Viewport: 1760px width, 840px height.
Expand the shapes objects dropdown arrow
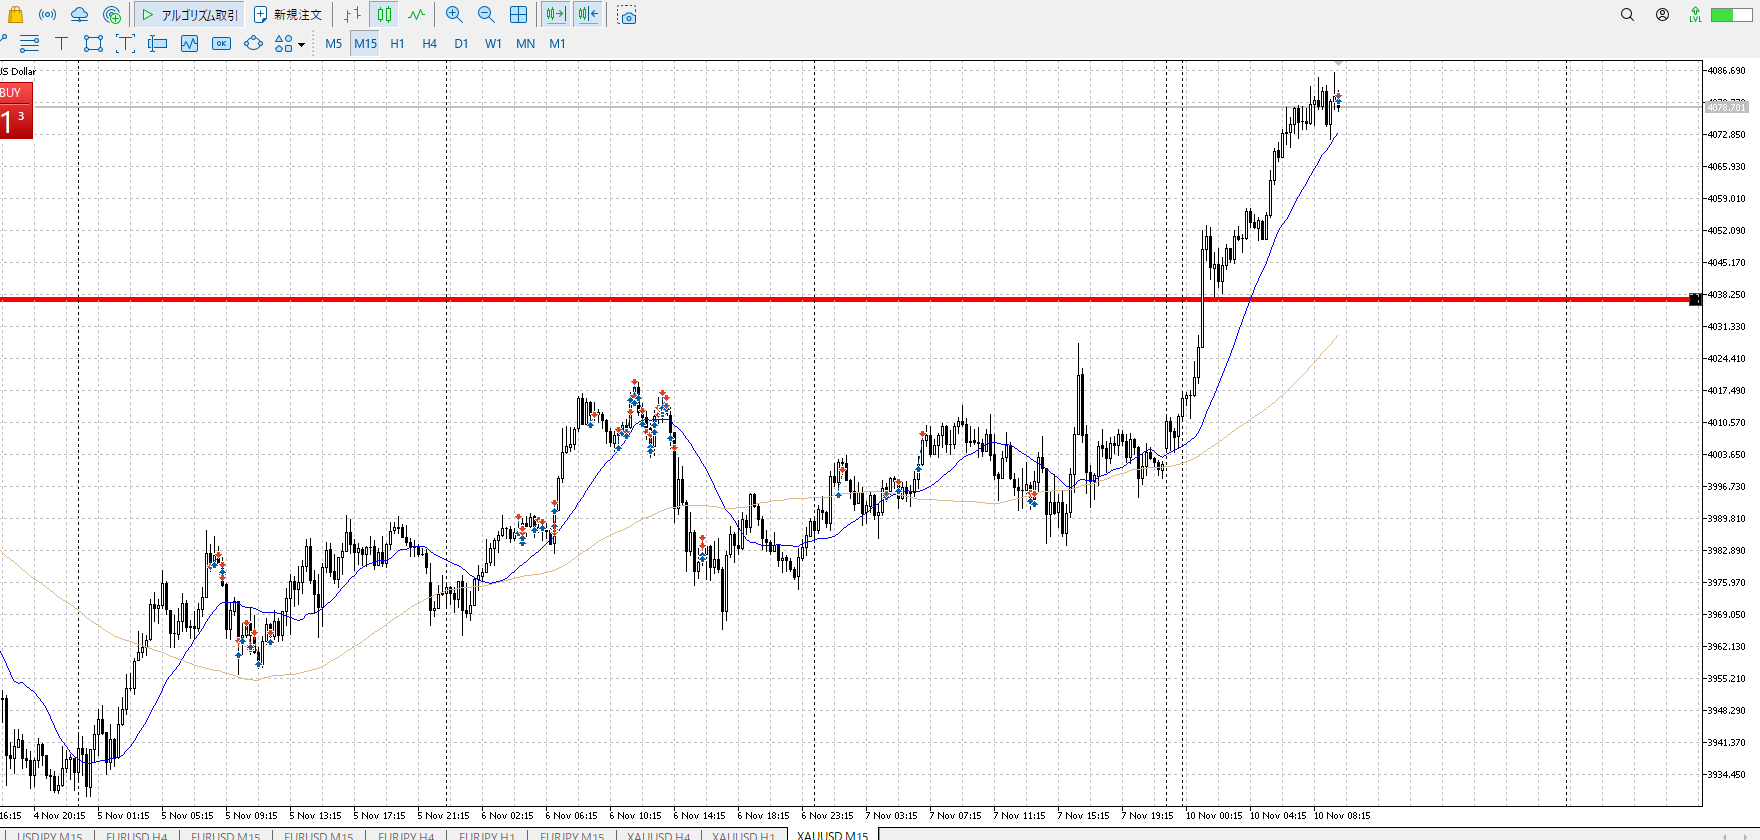(301, 45)
